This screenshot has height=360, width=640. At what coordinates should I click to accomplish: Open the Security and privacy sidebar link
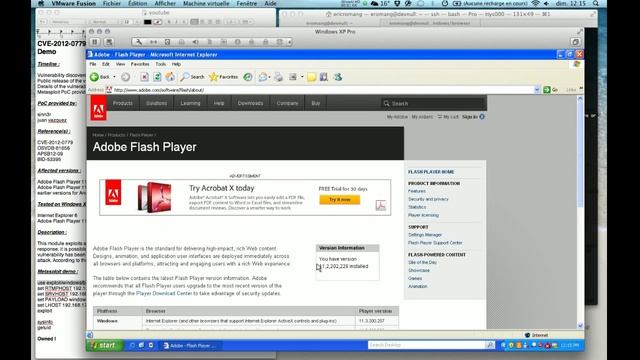[x=428, y=199]
